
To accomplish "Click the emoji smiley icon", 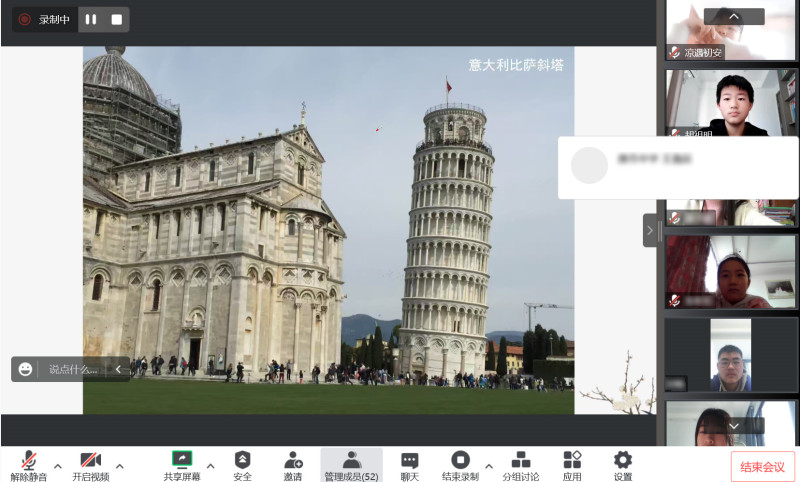I will tap(25, 369).
